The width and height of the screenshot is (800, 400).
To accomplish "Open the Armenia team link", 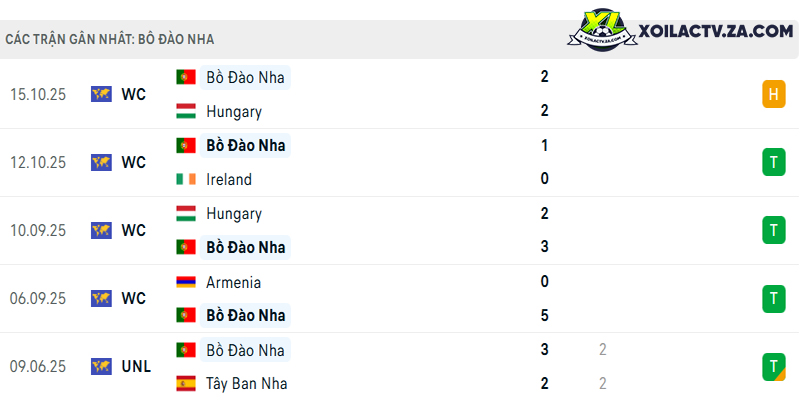I will (x=234, y=282).
